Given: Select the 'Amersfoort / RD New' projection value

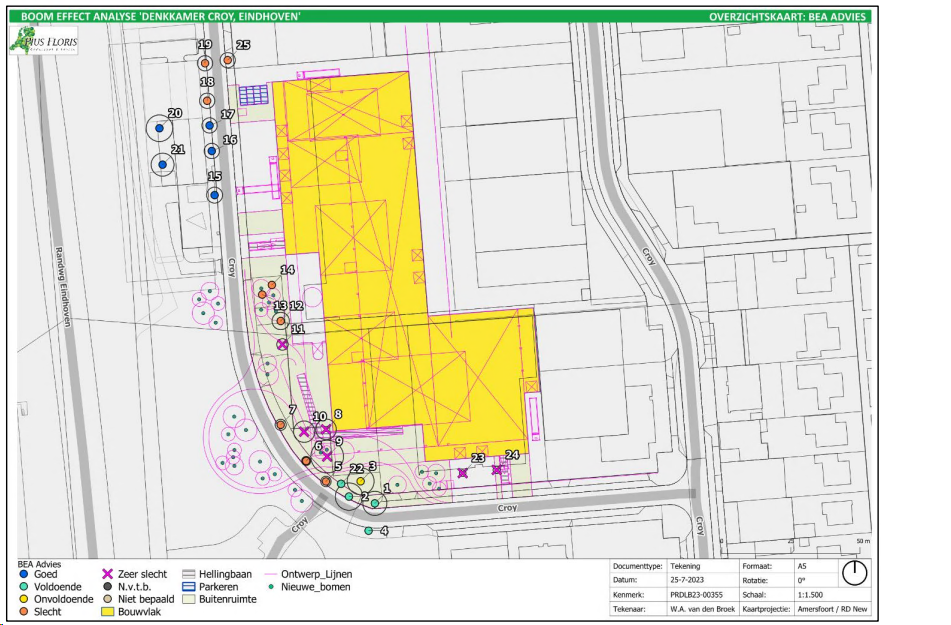Looking at the screenshot, I should coord(832,609).
